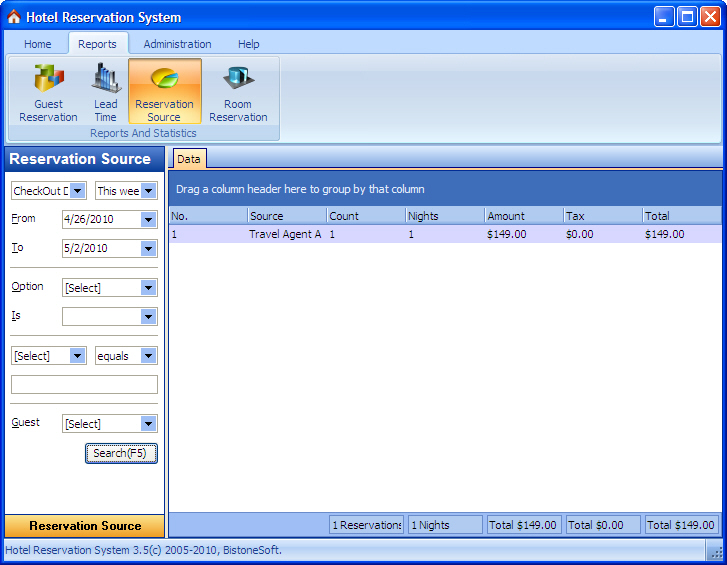This screenshot has height=565, width=727.
Task: Click the $149.00 Total column cell in row 1
Action: point(682,234)
